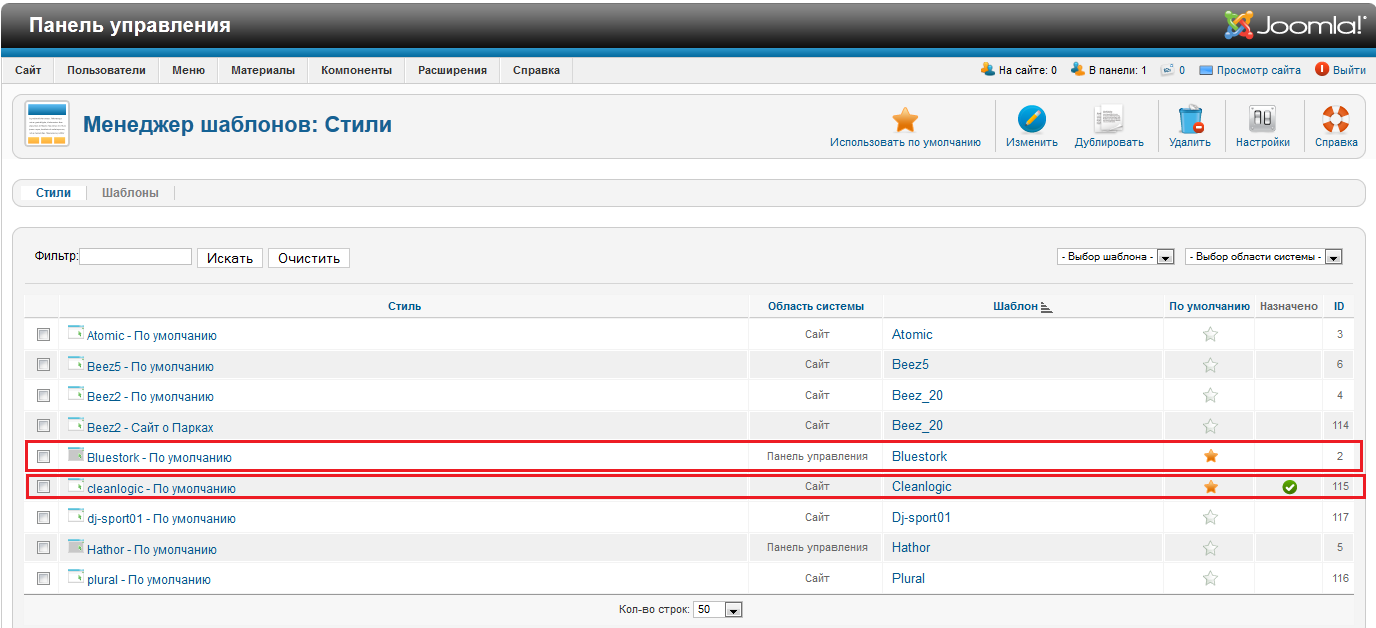Open the 'Меню' menu
Viewport: 1376px width, 628px height.
pyautogui.click(x=188, y=70)
